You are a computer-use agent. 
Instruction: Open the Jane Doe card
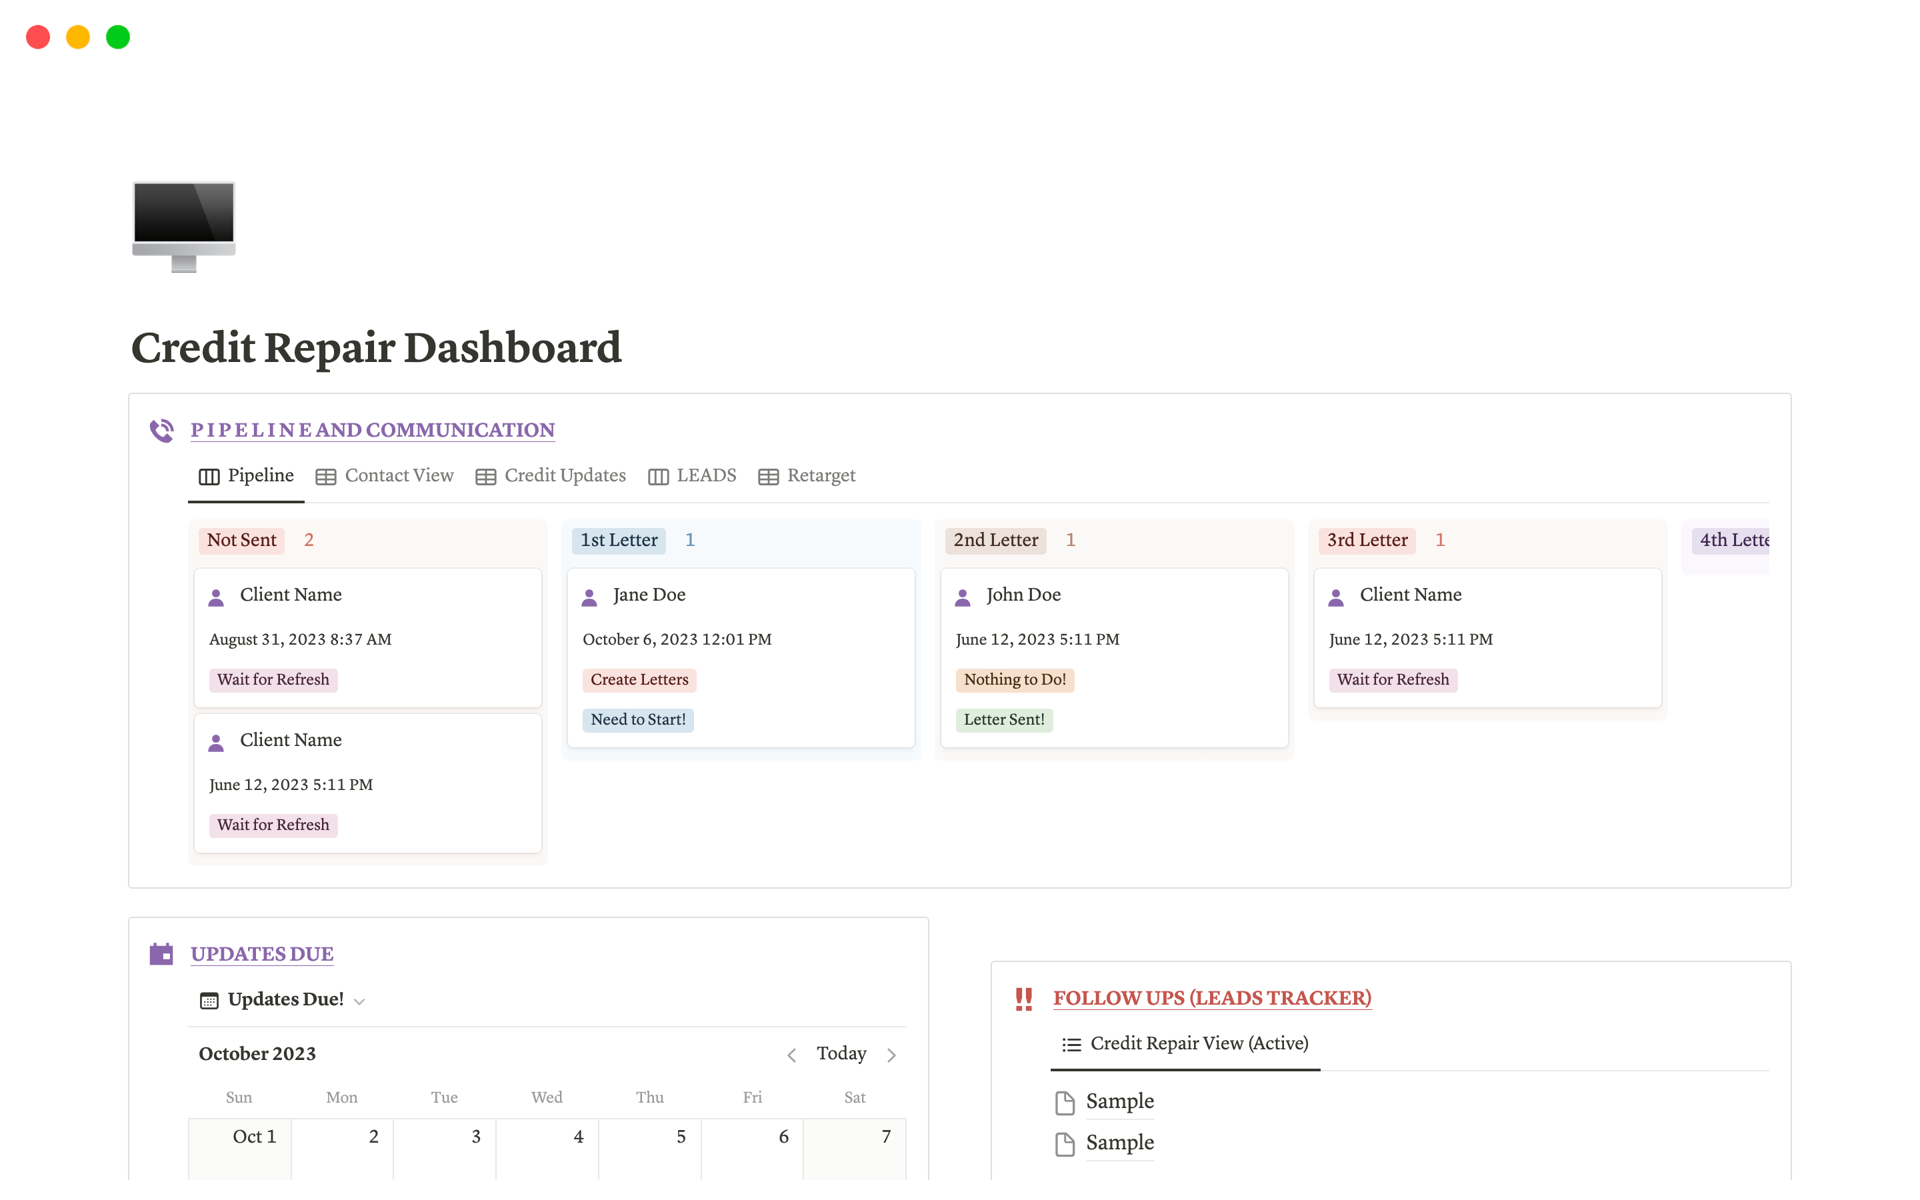click(x=741, y=658)
